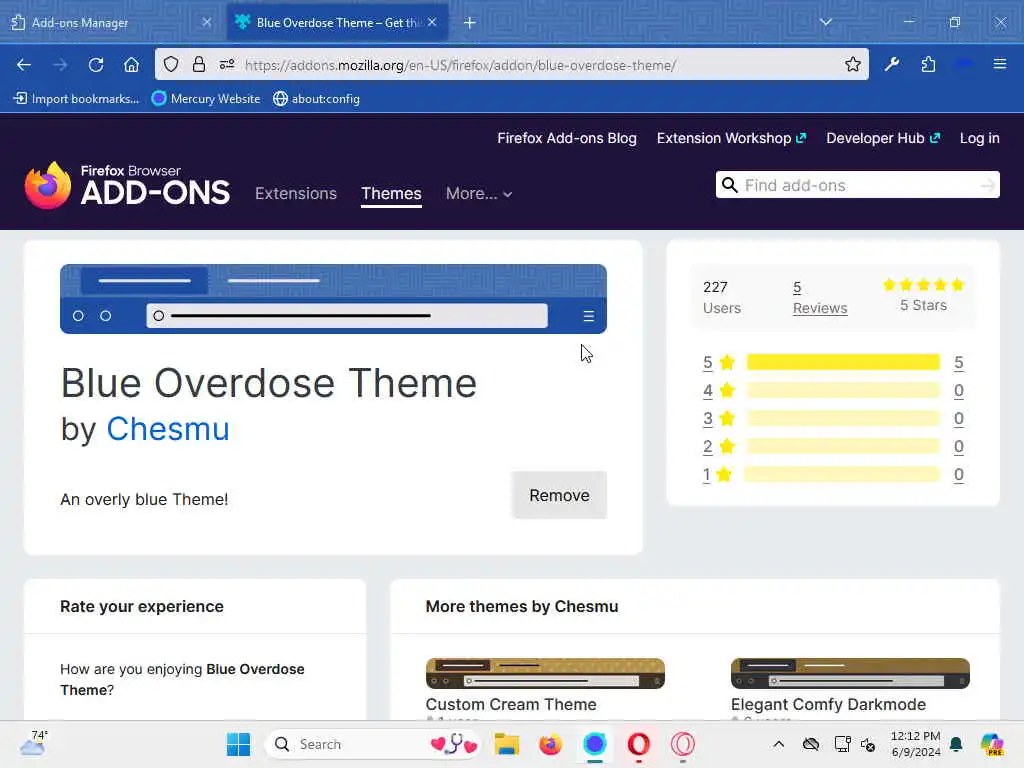
Task: Open the Custom Cream Theme preview
Action: 545,673
